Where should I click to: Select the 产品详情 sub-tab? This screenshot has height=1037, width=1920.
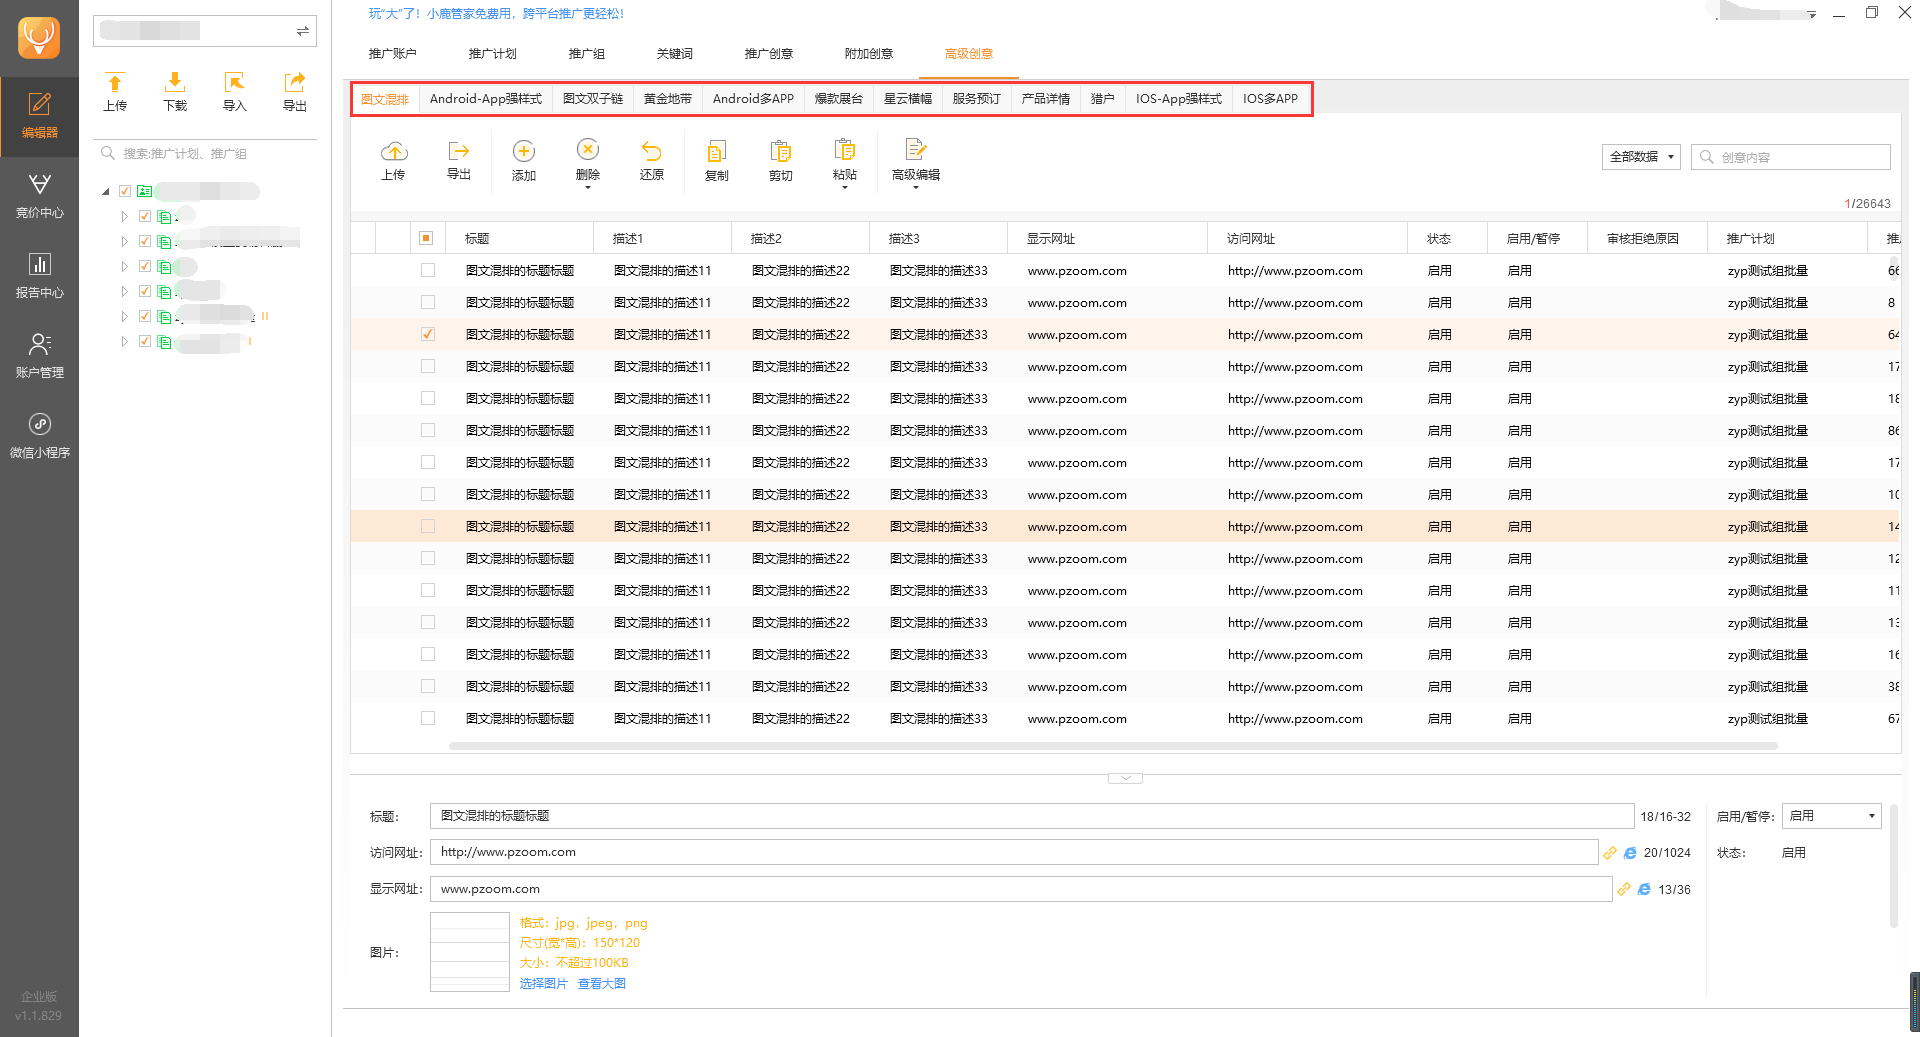point(1046,99)
